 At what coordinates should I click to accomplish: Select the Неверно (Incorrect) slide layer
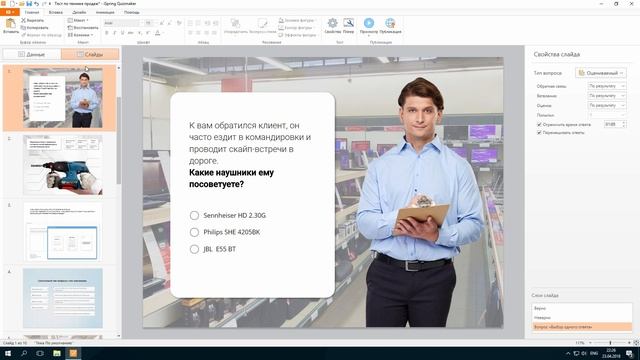point(582,317)
